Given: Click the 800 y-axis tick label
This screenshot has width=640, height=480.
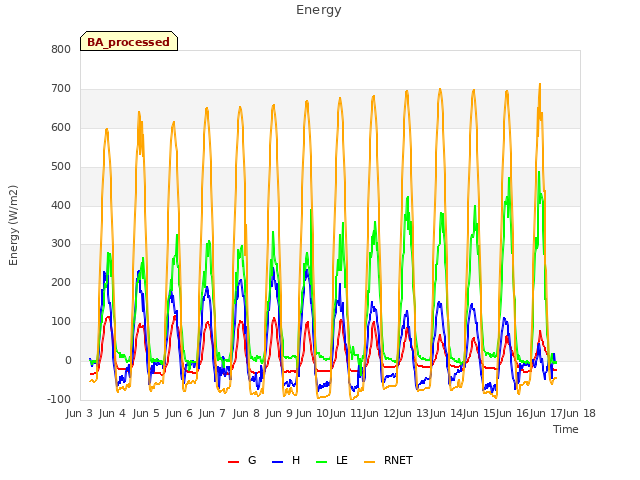Looking at the screenshot, I should [x=61, y=49].
